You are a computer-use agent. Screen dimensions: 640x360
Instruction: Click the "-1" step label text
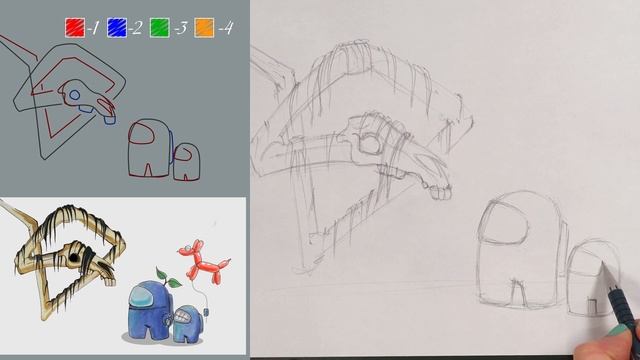pyautogui.click(x=93, y=28)
